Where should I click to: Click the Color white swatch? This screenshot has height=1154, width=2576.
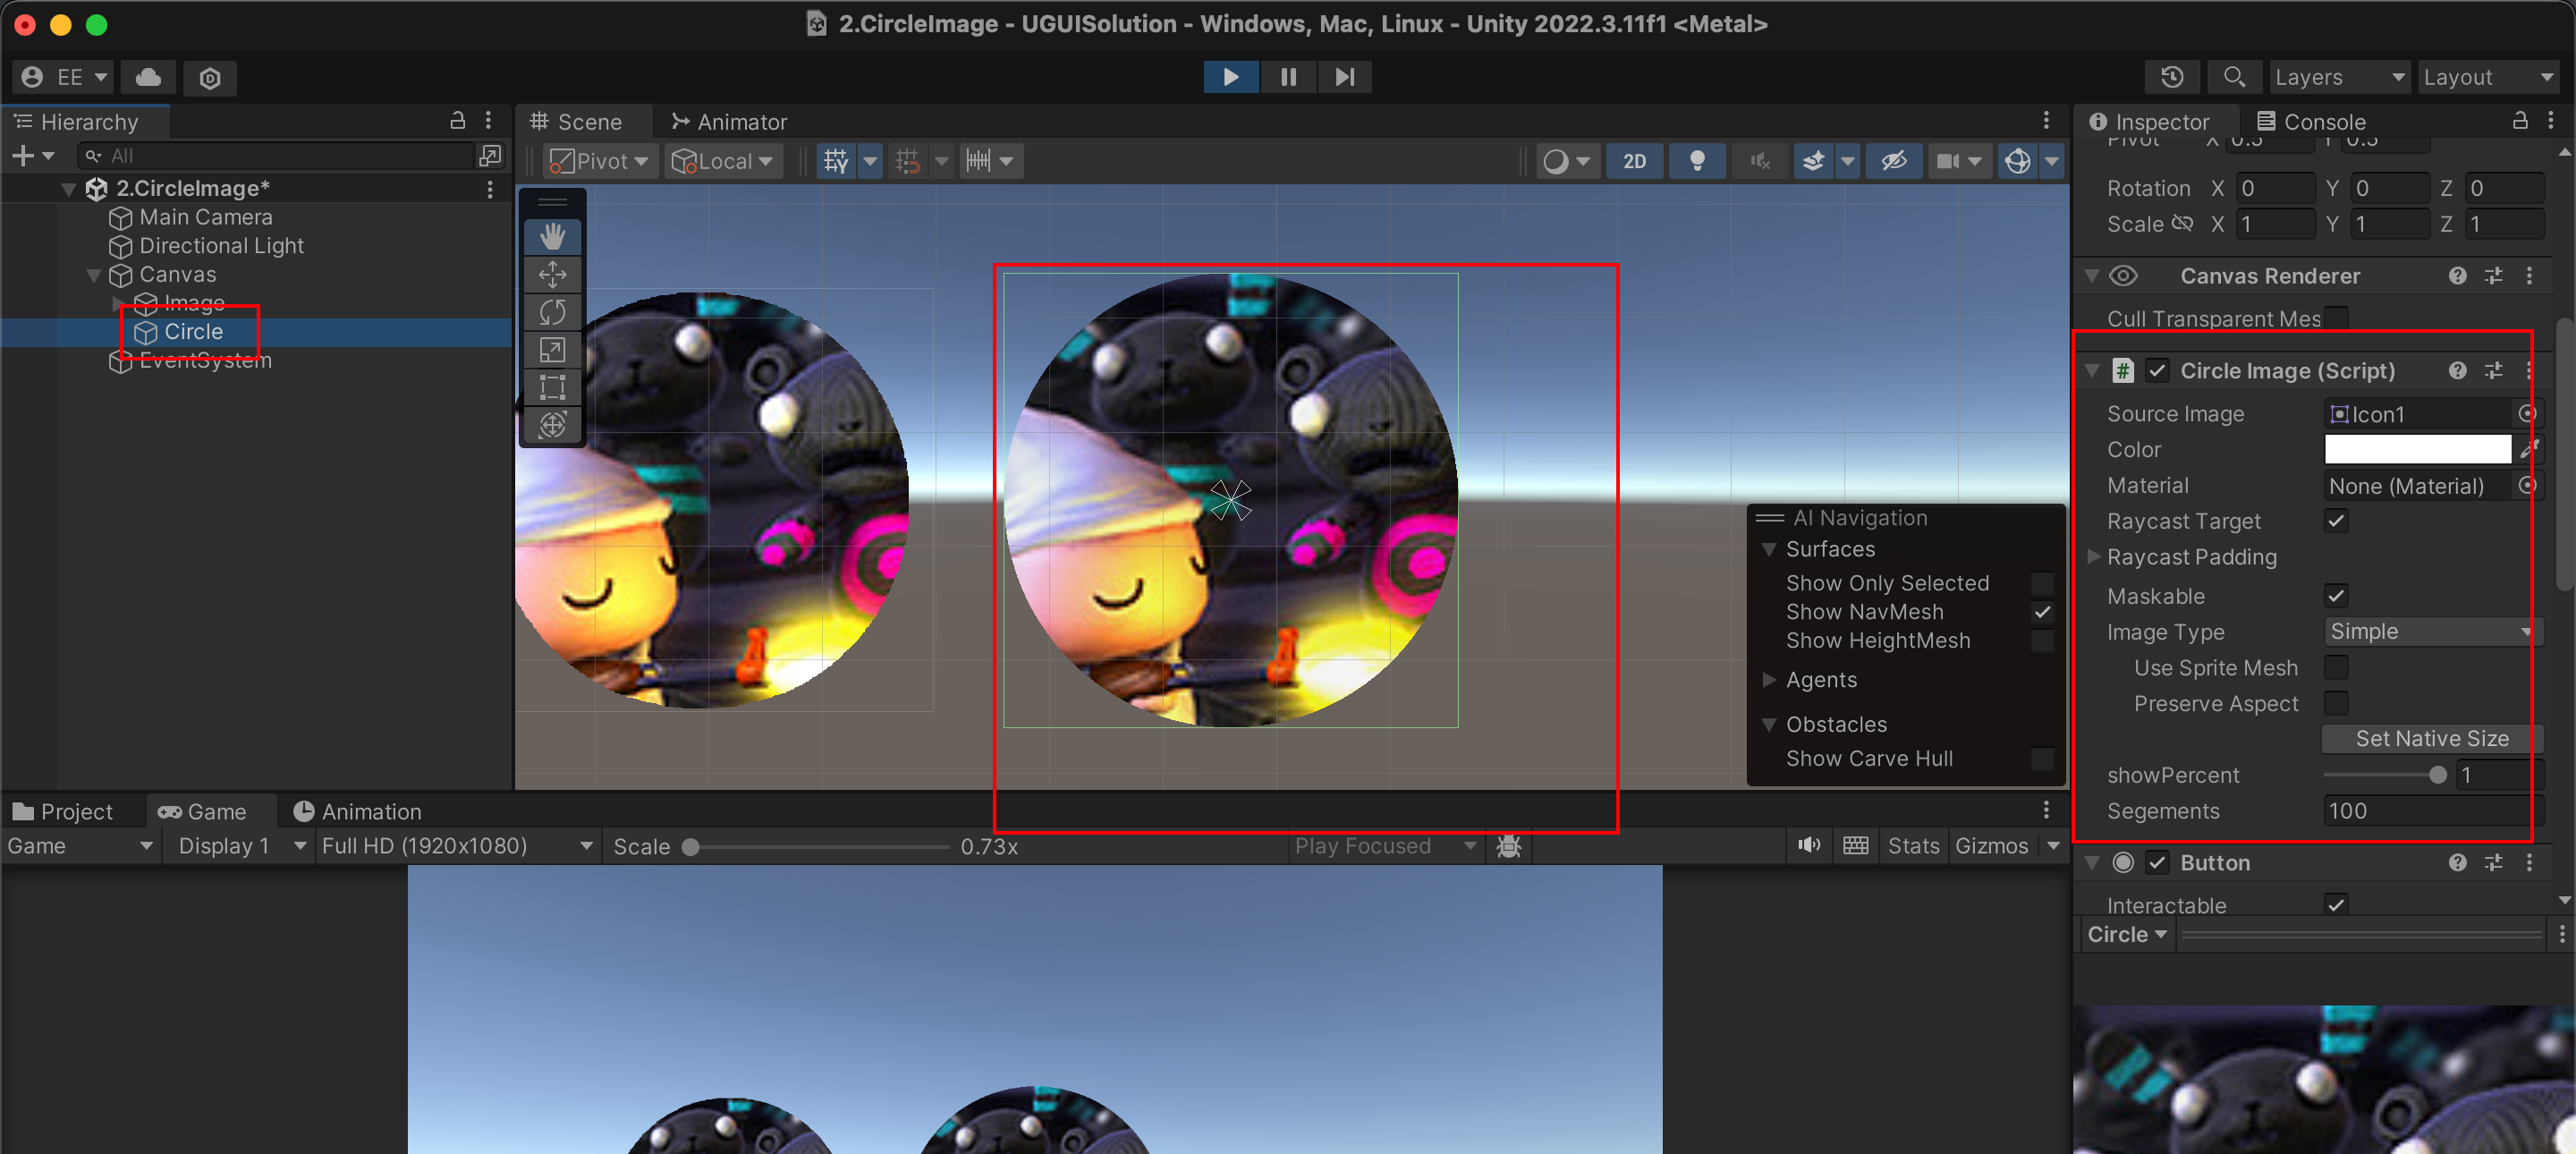point(2417,450)
